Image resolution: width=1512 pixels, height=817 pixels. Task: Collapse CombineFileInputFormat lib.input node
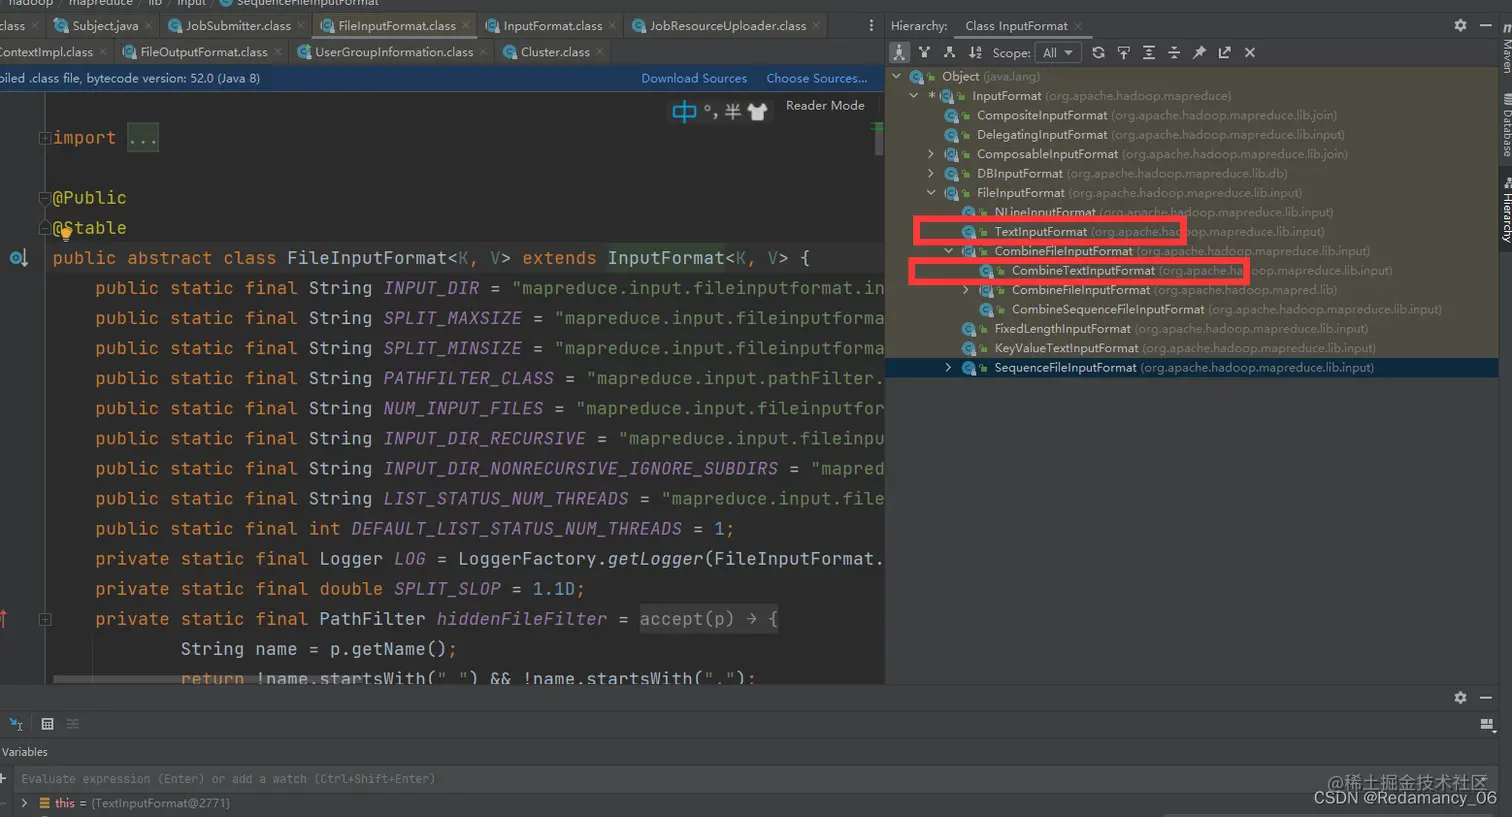949,251
